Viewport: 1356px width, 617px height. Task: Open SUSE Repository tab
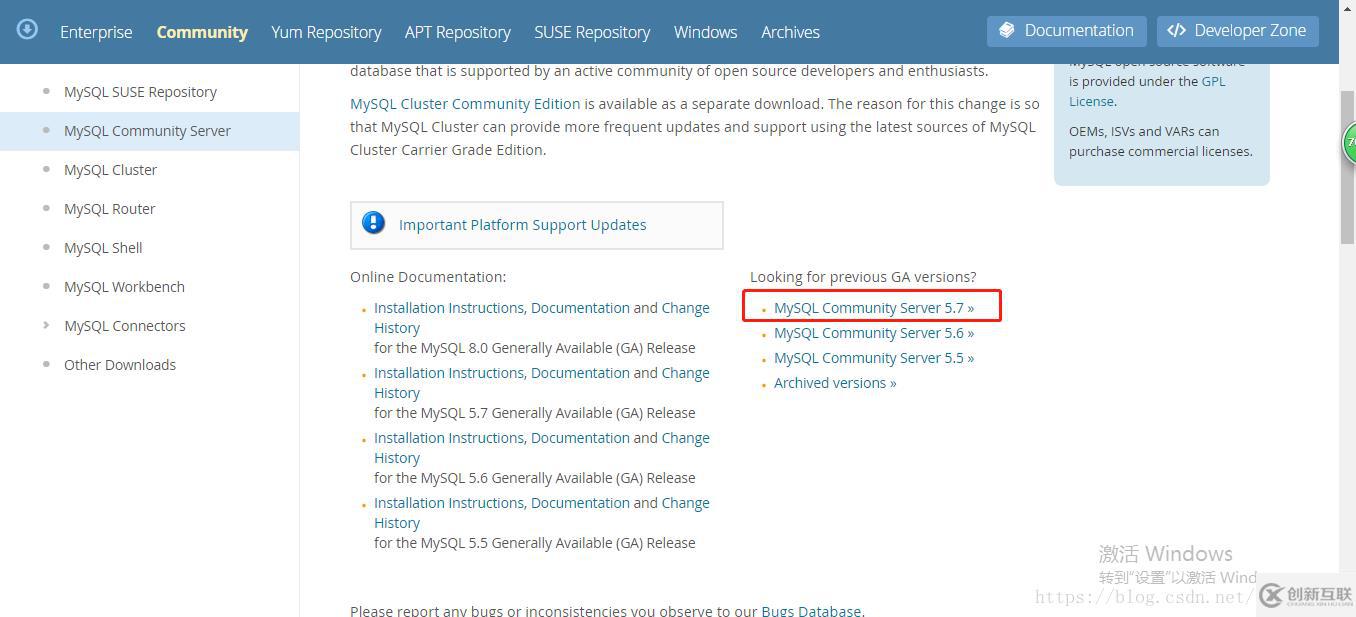pos(592,32)
